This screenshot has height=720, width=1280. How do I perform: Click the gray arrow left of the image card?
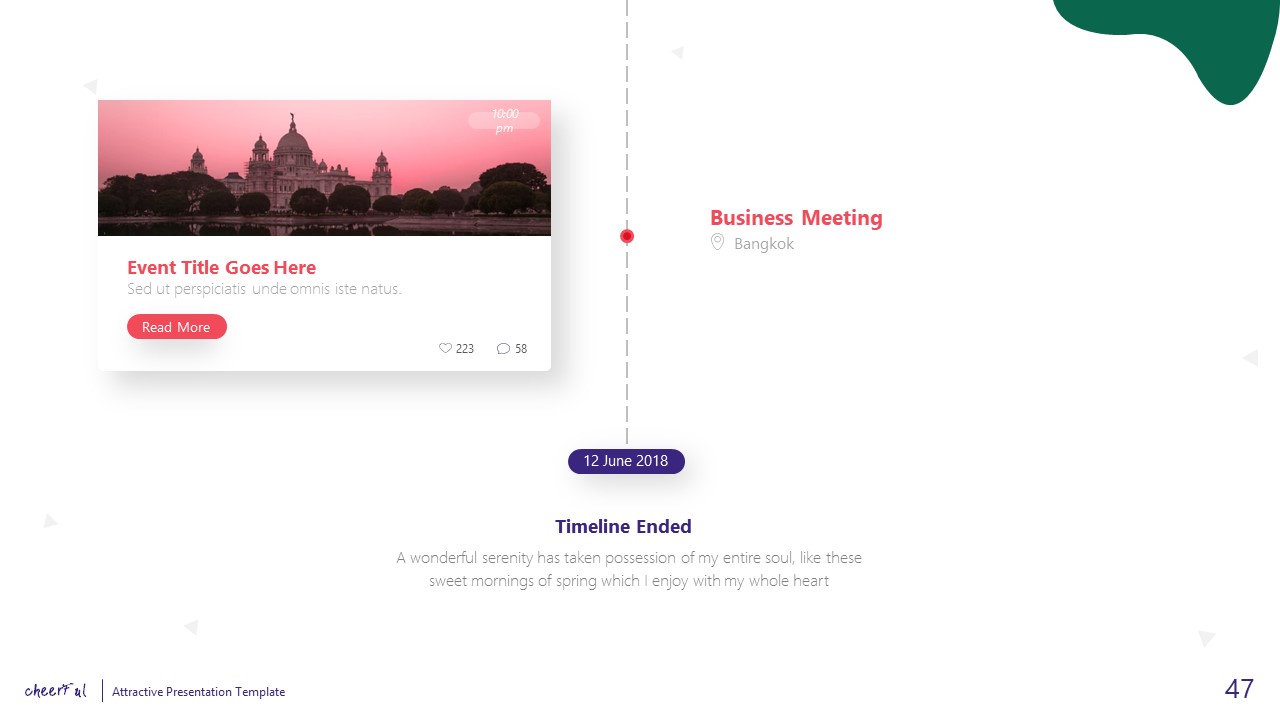click(90, 86)
